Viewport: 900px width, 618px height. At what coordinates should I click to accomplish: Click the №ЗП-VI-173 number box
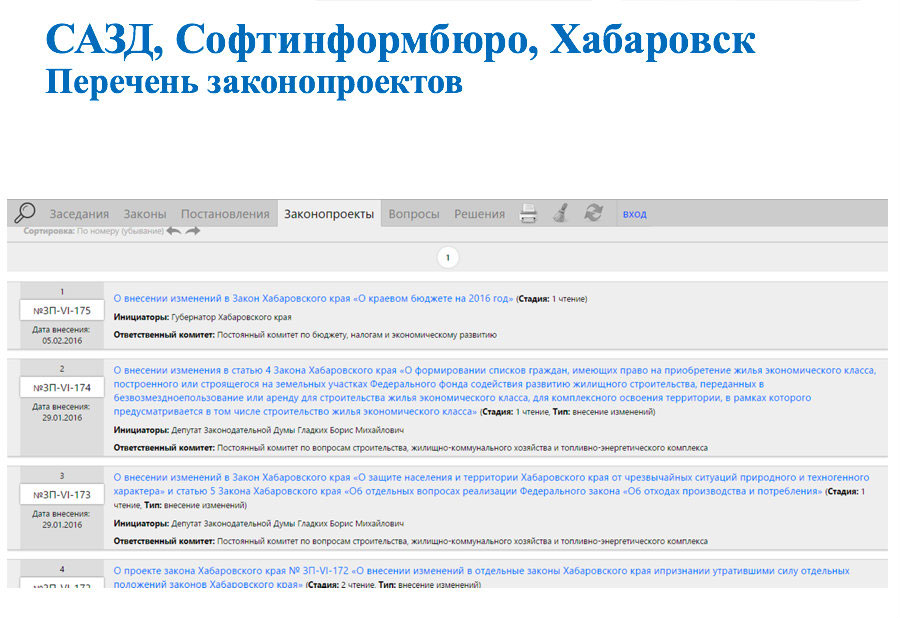[x=62, y=495]
